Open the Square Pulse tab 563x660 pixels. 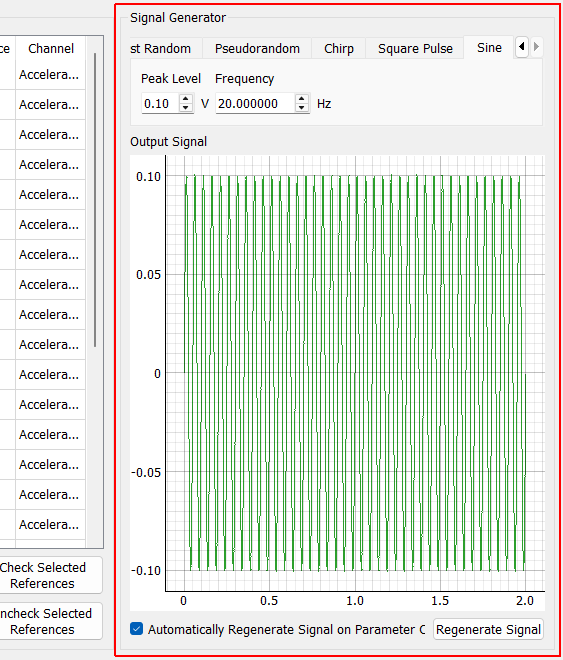coord(415,49)
